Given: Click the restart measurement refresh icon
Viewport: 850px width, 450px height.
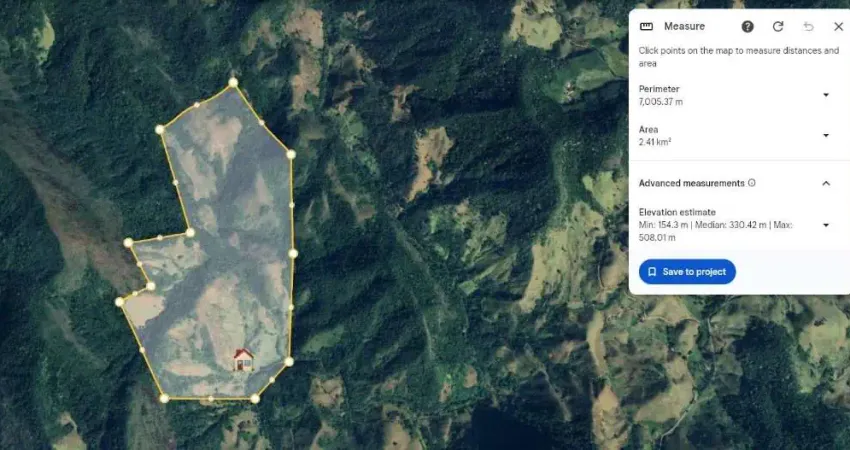Looking at the screenshot, I should coord(778,27).
